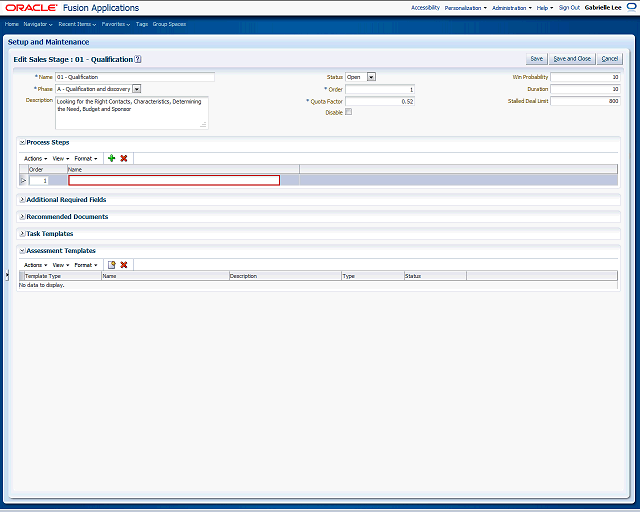The width and height of the screenshot is (640, 512).
Task: Click the Save button
Action: click(536, 59)
